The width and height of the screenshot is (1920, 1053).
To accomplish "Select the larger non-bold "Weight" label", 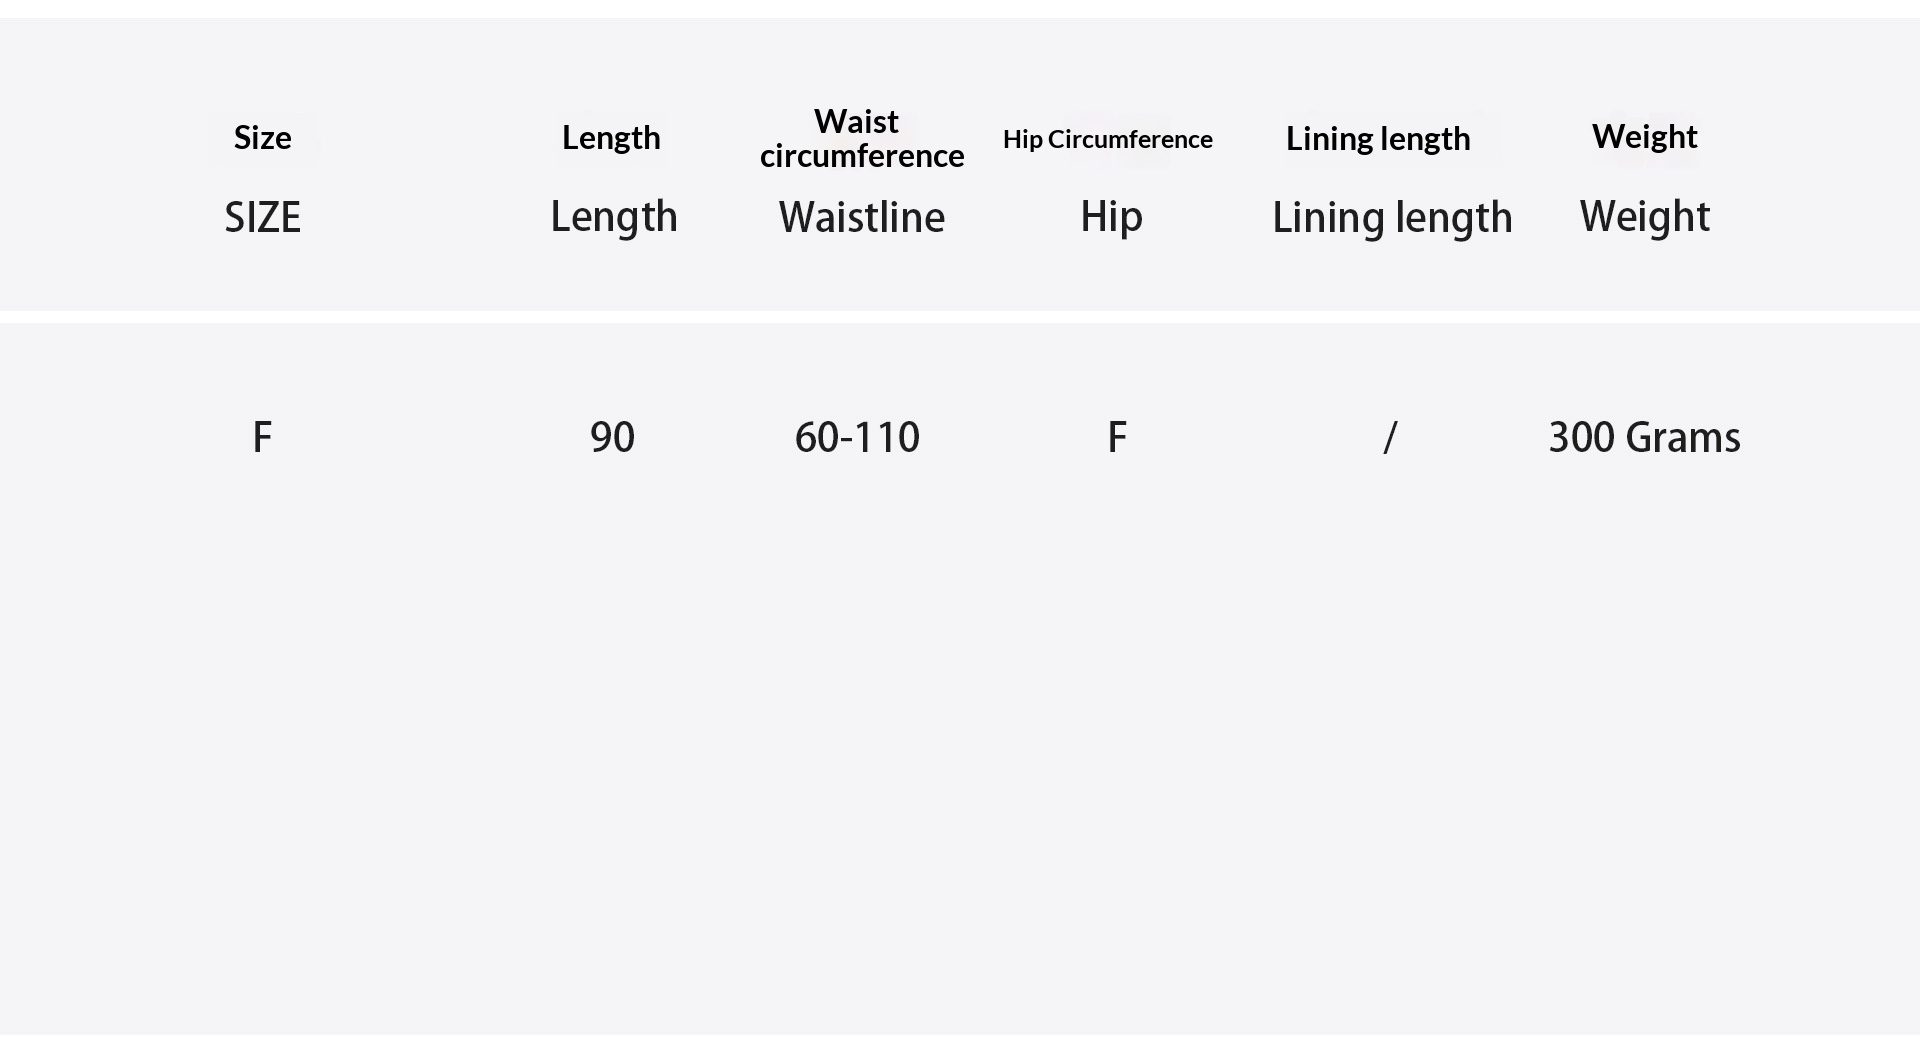I will tap(1644, 217).
